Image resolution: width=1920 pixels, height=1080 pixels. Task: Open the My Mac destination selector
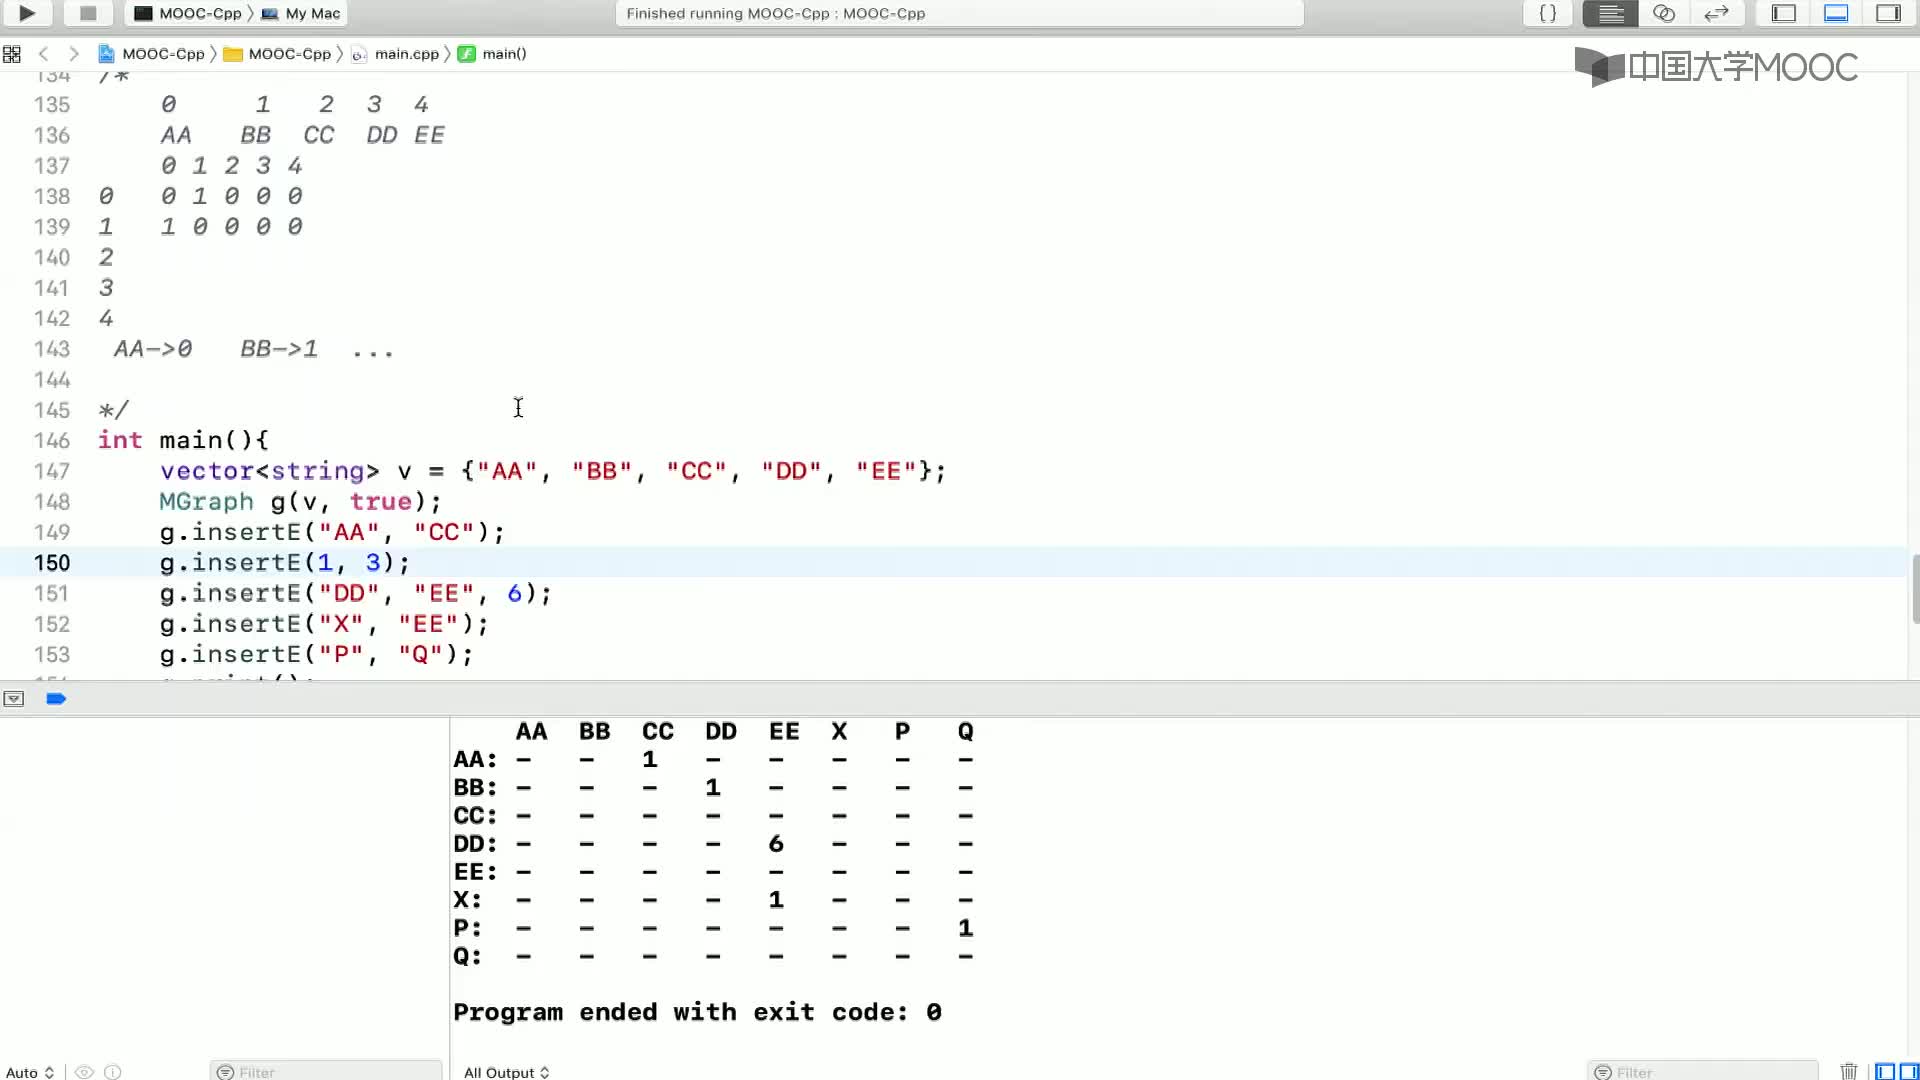point(302,13)
